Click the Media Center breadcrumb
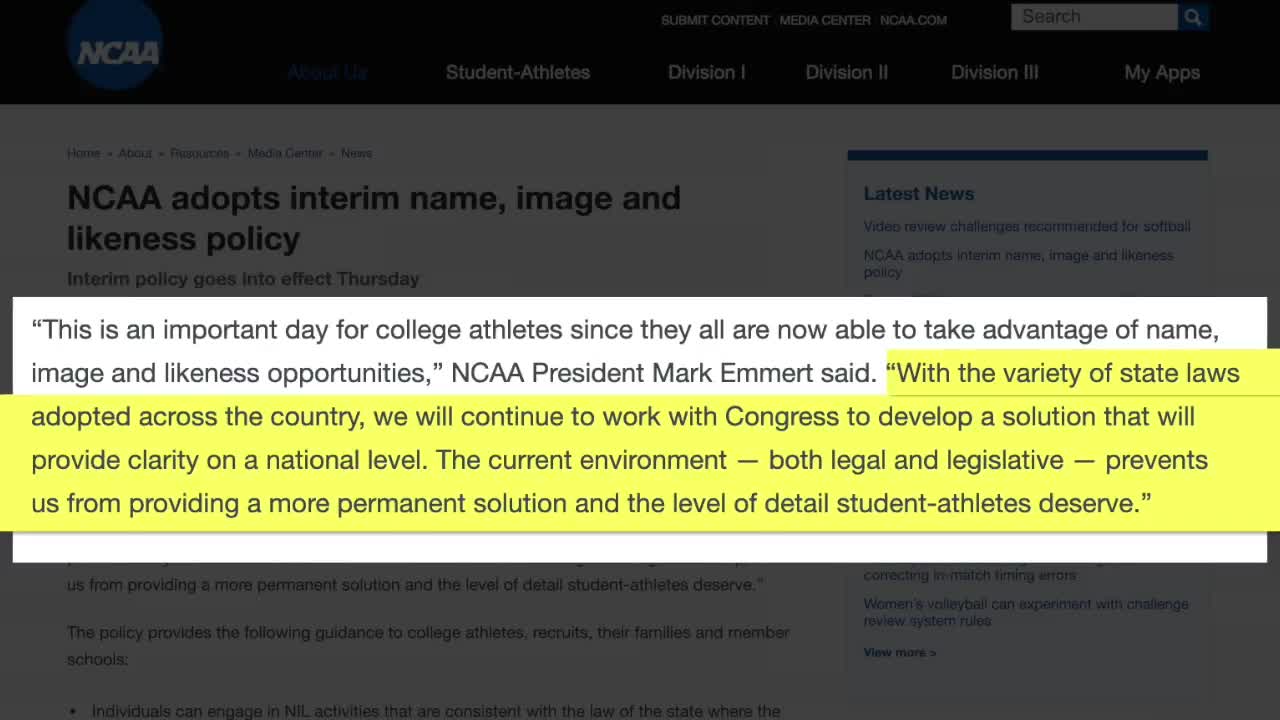The image size is (1280, 720). click(285, 153)
